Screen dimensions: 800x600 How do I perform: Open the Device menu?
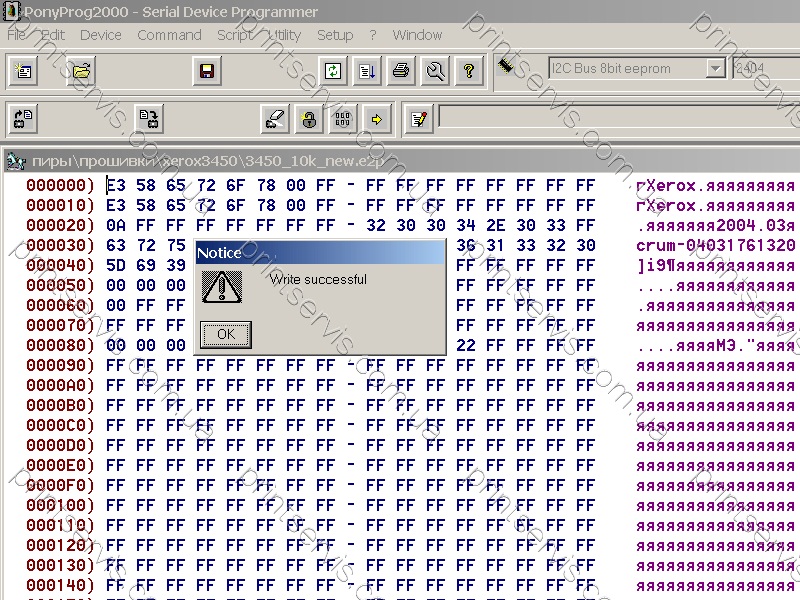tap(101, 35)
